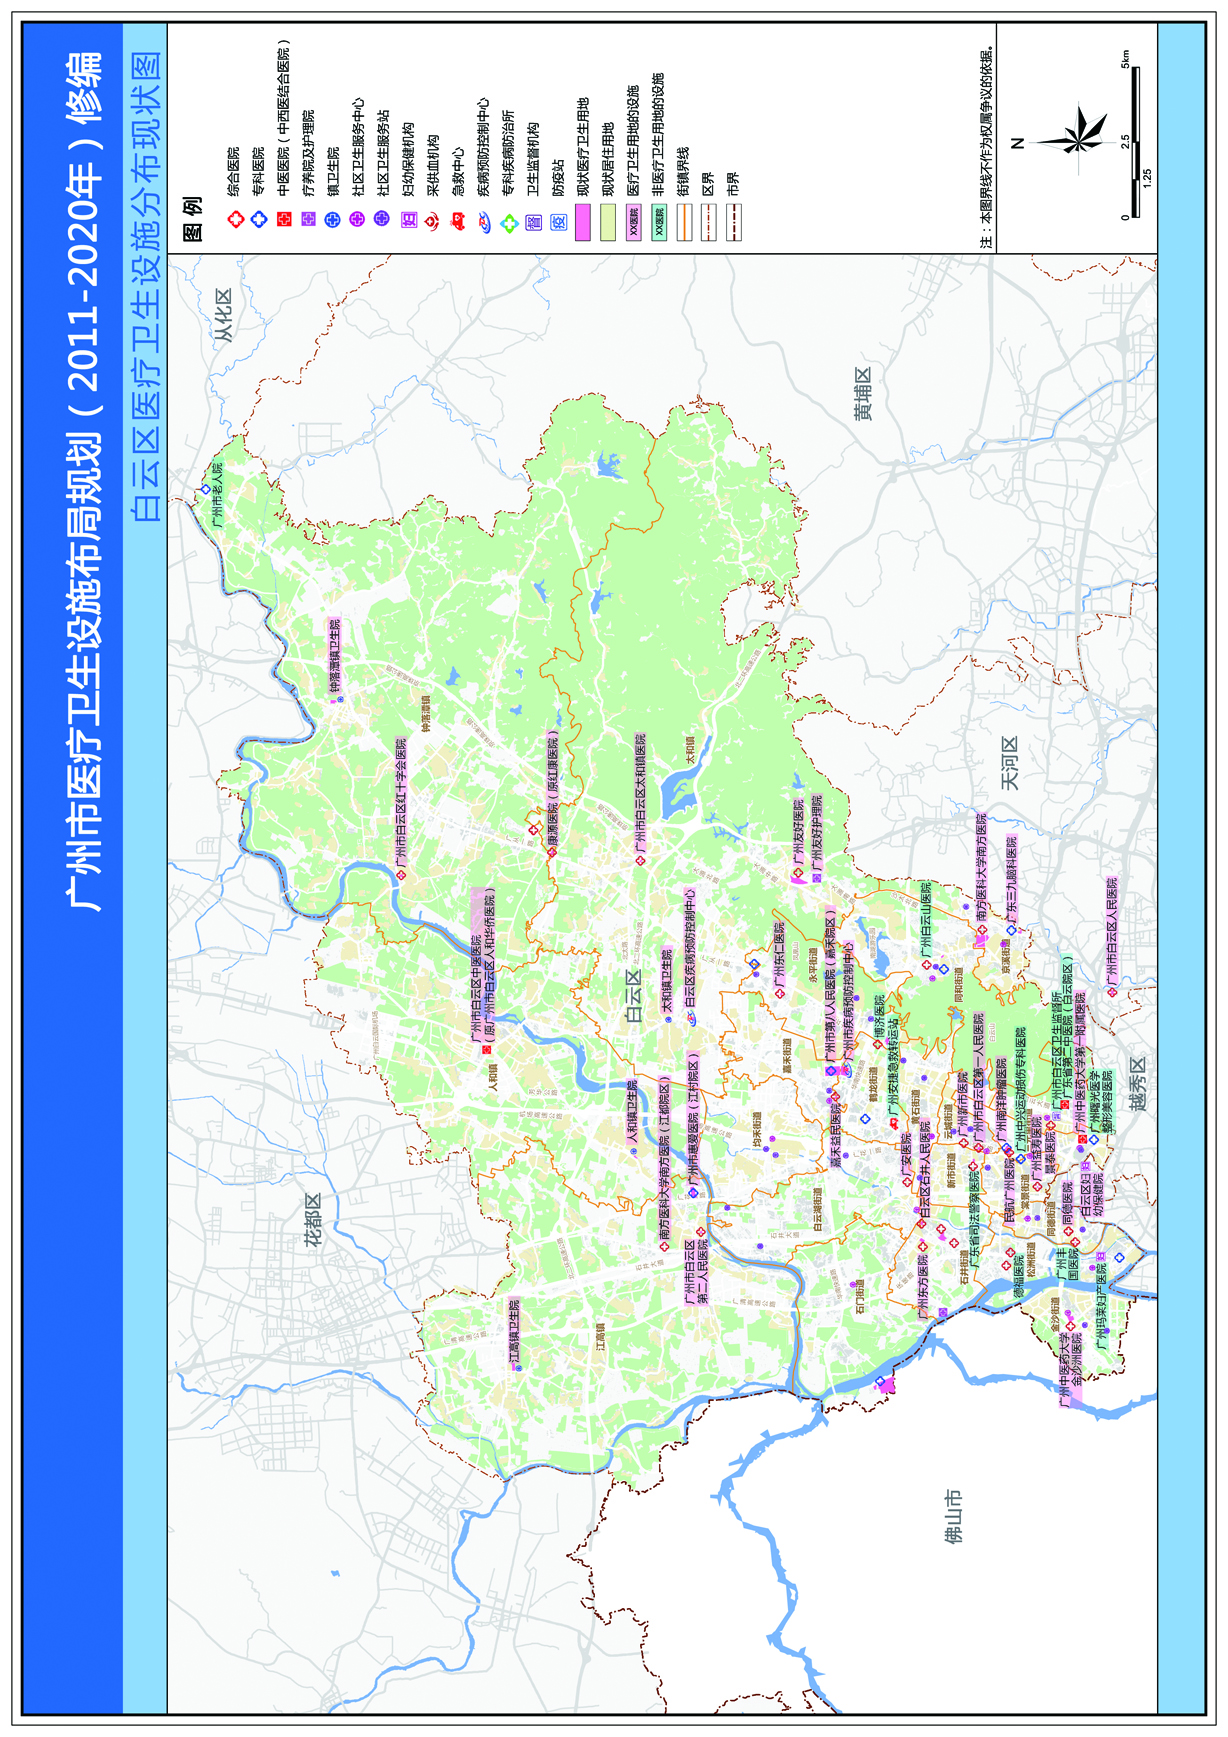Image resolution: width=1228 pixels, height=1737 pixels.
Task: Click the 钟落潭镇卫生院 map label
Action: pyautogui.click(x=335, y=656)
